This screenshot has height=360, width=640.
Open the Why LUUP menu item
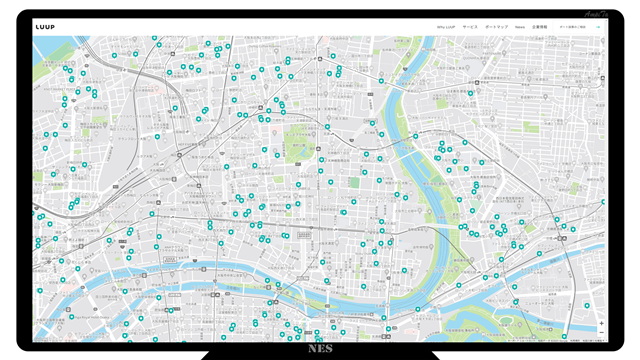point(446,27)
